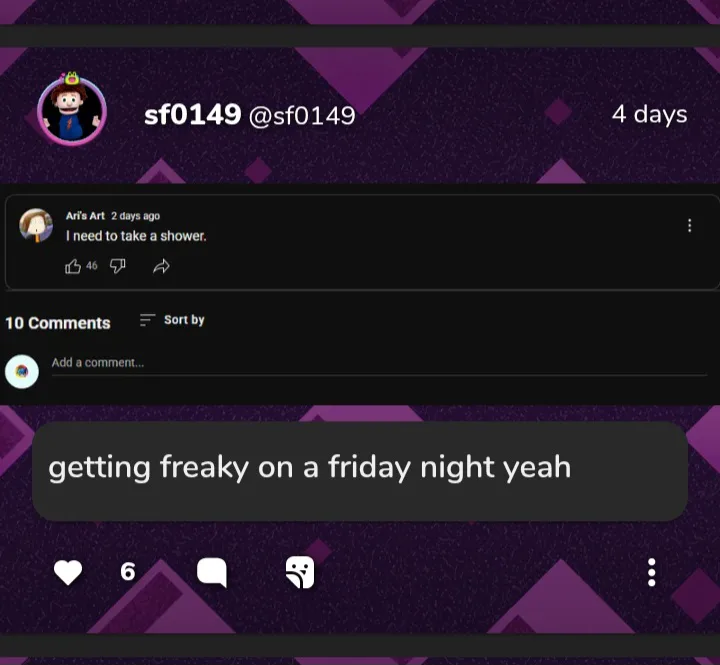Click the Ari's Art channel name
The width and height of the screenshot is (720, 665).
click(85, 216)
